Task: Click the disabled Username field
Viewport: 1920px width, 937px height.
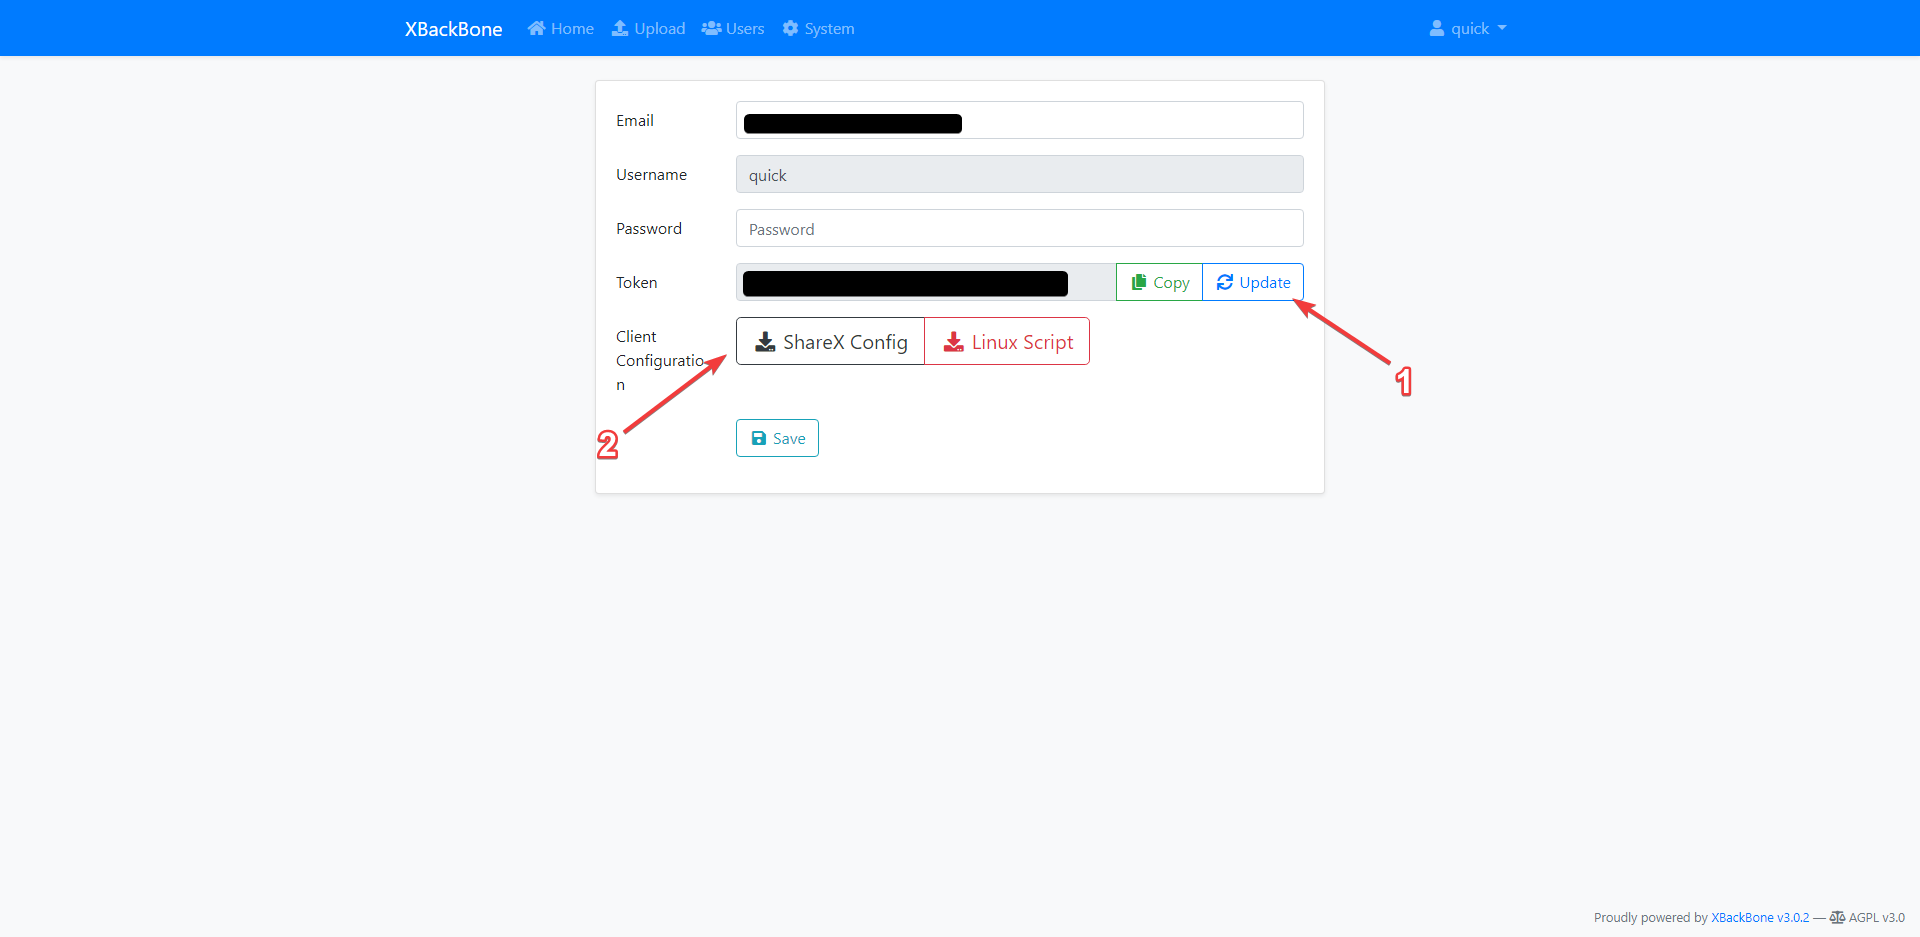Action: tap(1019, 174)
